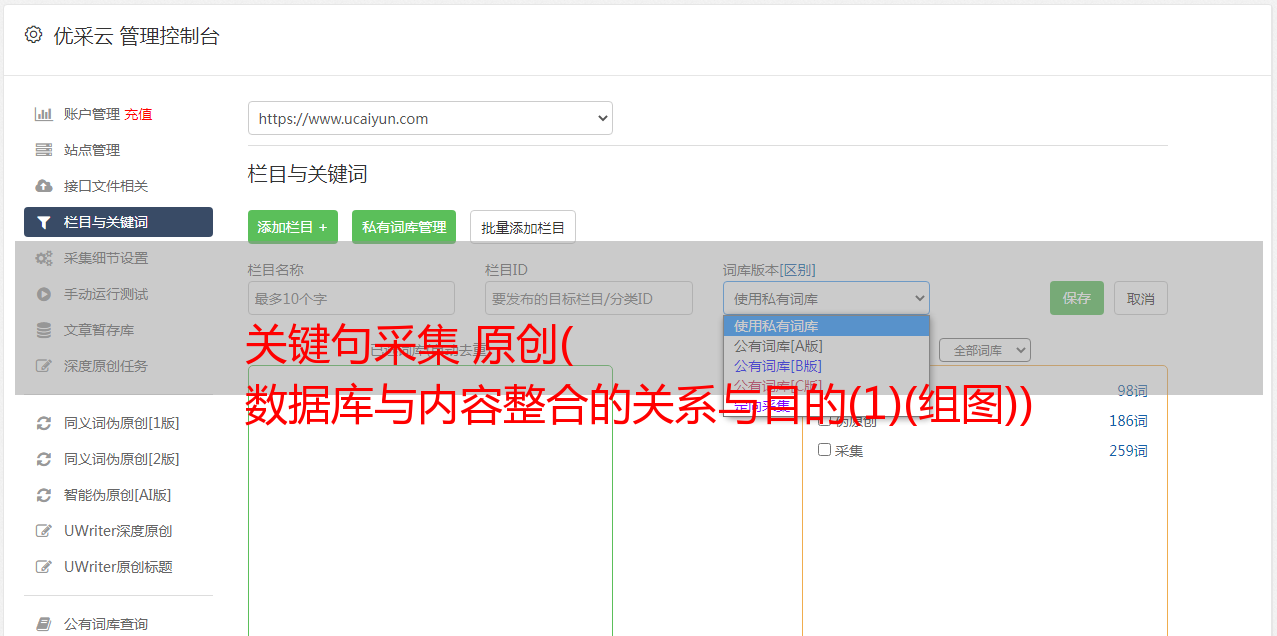Click inside the 栏目名称 input field

click(x=351, y=298)
